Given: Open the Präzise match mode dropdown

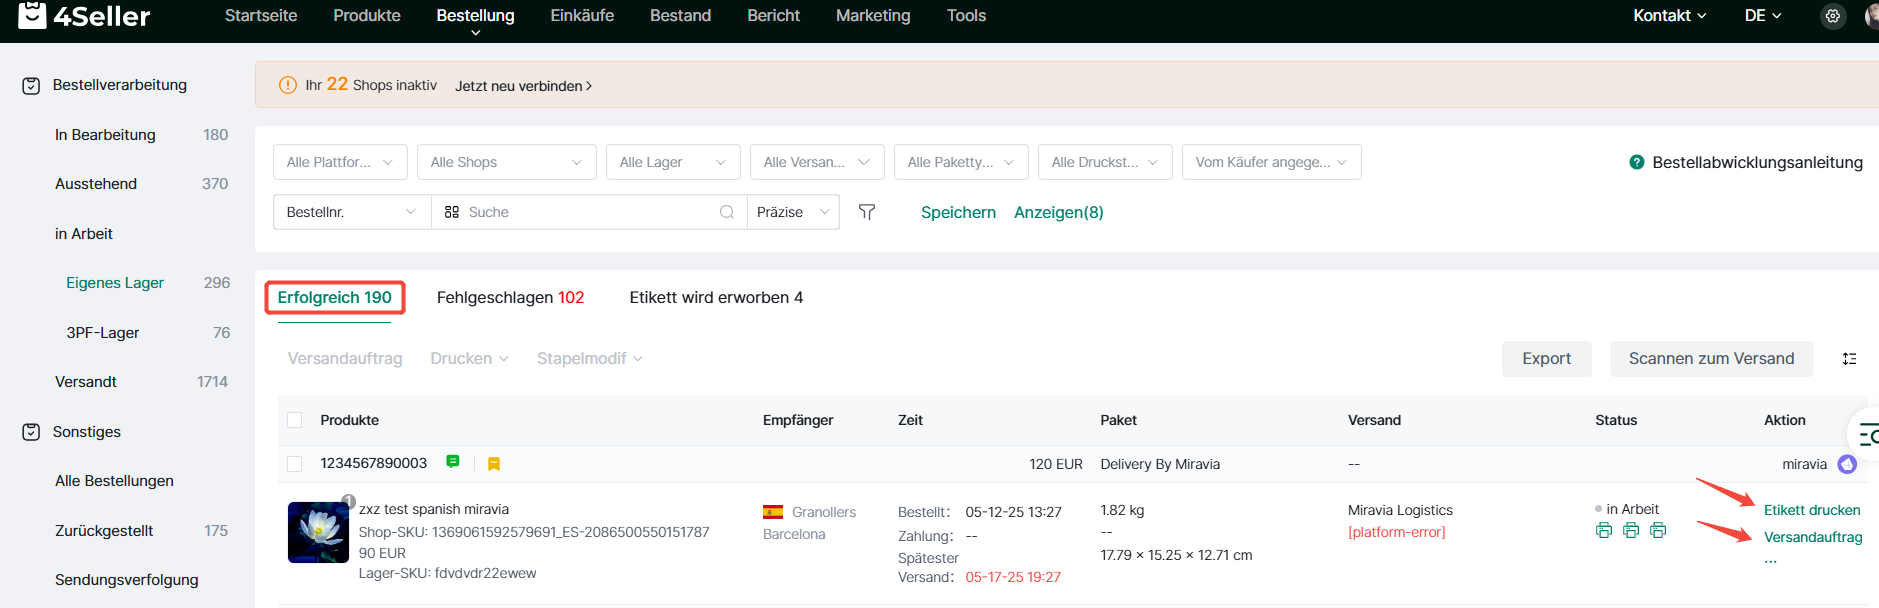Looking at the screenshot, I should click(793, 212).
